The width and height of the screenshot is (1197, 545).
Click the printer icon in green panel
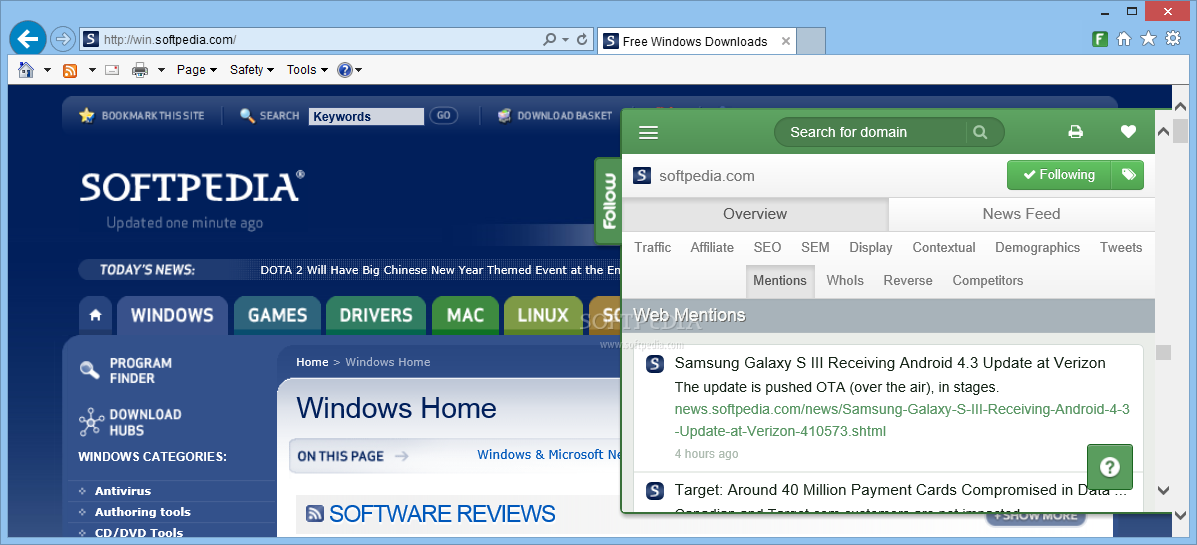coord(1076,132)
